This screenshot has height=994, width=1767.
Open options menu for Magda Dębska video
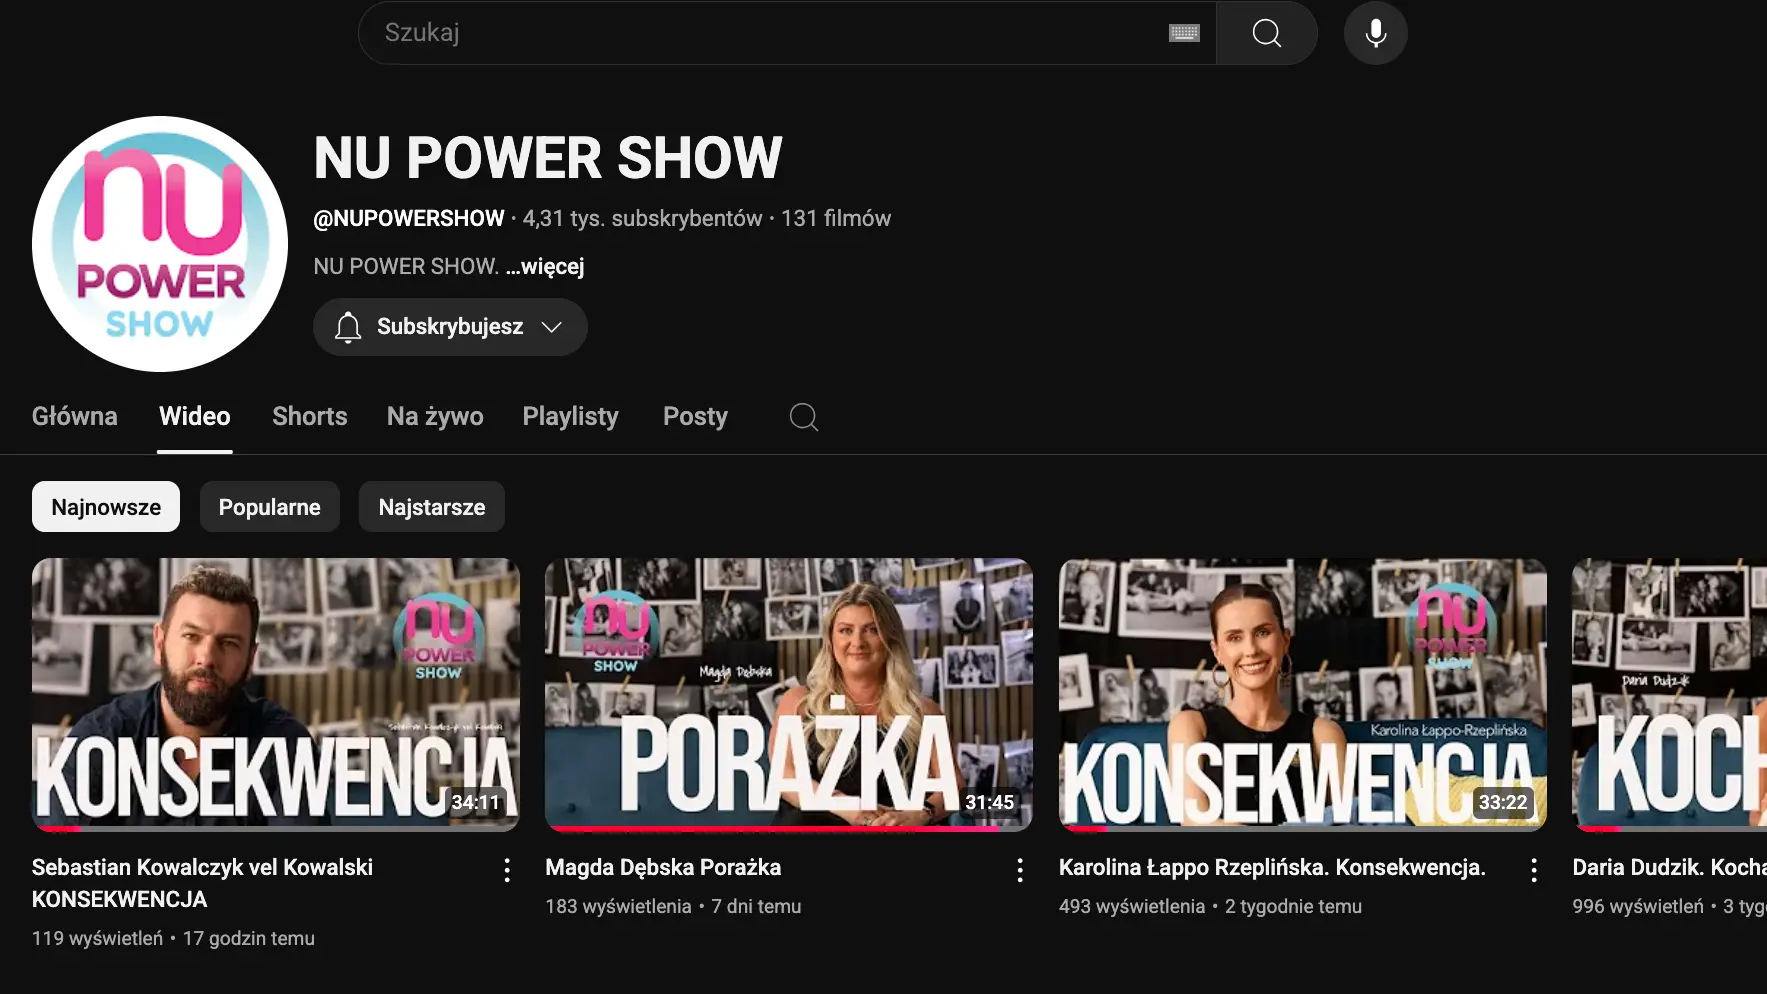pos(1020,870)
